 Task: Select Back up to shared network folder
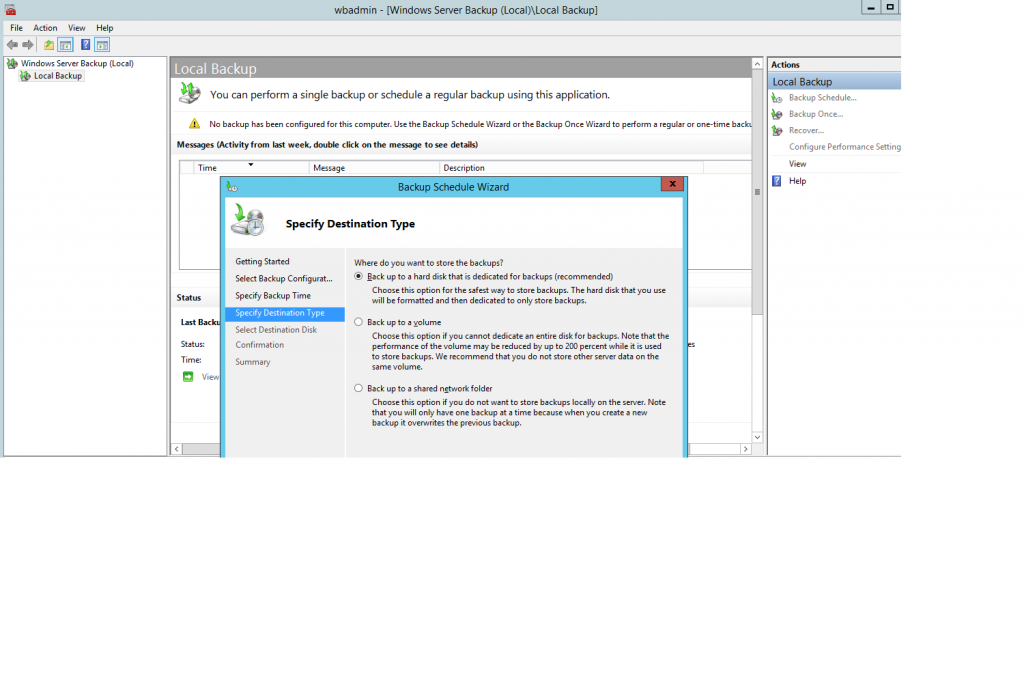pyautogui.click(x=359, y=388)
